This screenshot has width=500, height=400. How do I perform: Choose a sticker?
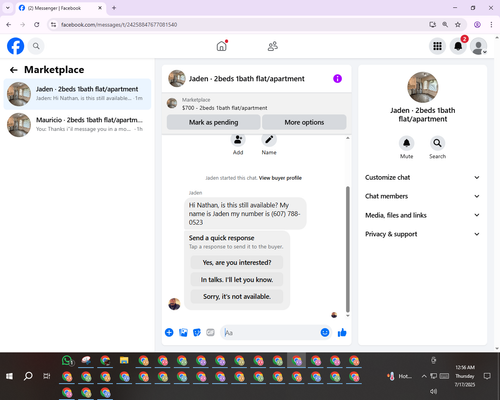(197, 332)
